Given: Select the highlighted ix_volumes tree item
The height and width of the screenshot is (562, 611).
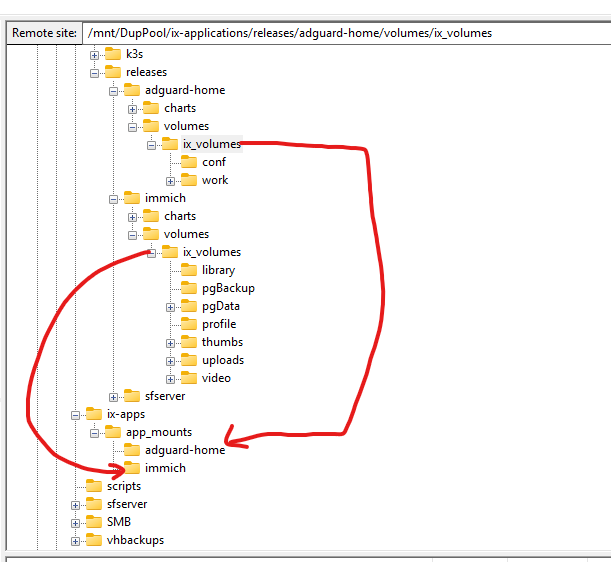Looking at the screenshot, I should [x=212, y=144].
